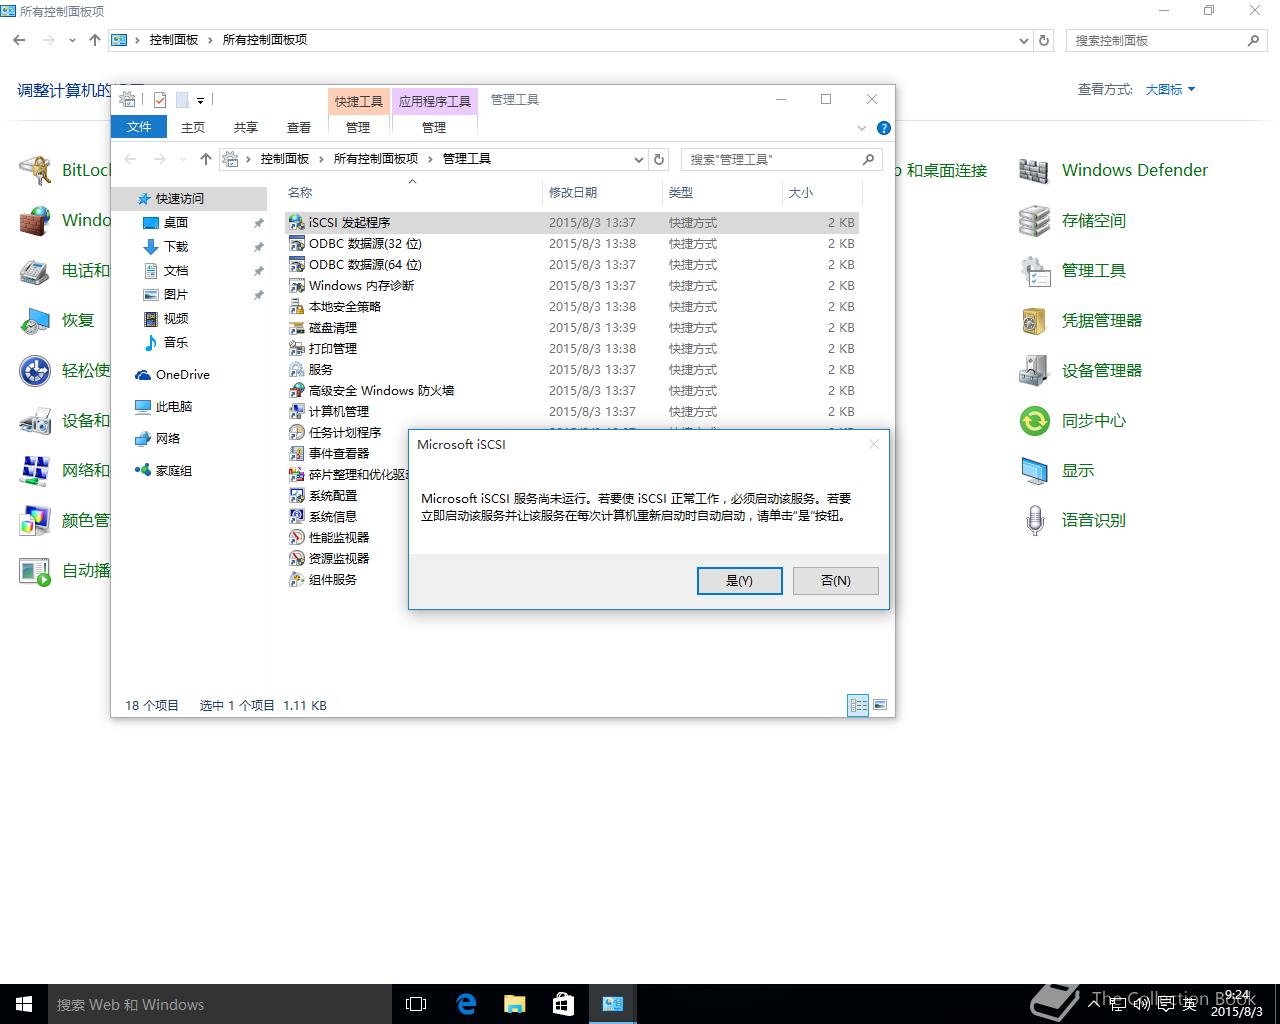Open 应用程序工具 管理 tab

434,127
